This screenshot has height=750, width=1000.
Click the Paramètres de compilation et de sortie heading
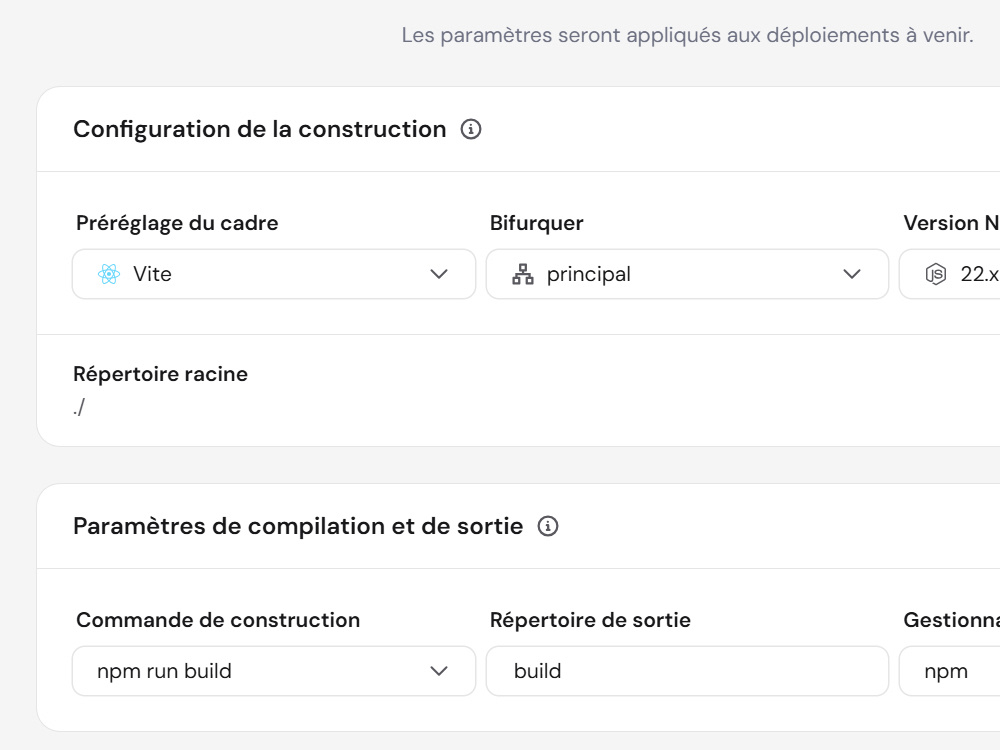pos(298,526)
